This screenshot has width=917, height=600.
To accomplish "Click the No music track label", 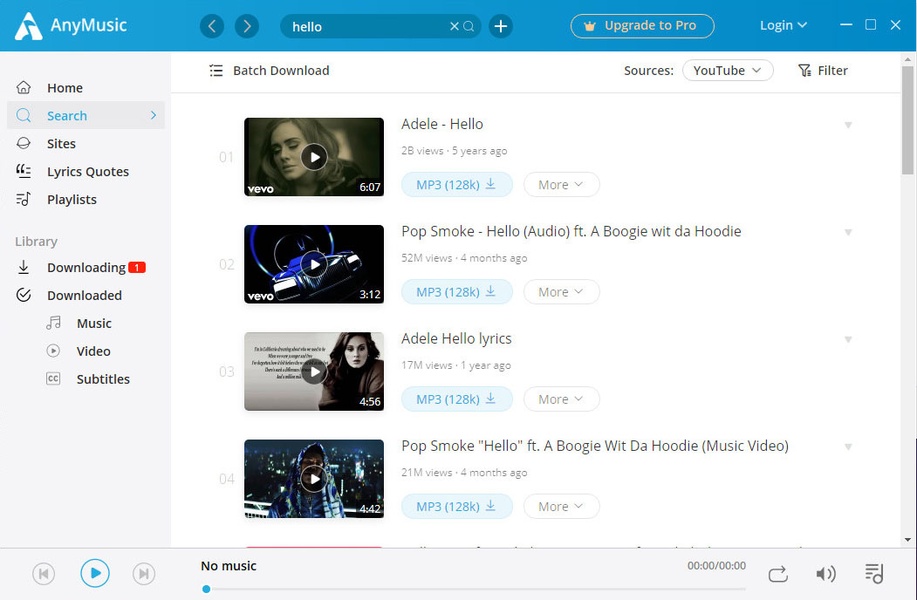I will pyautogui.click(x=229, y=566).
